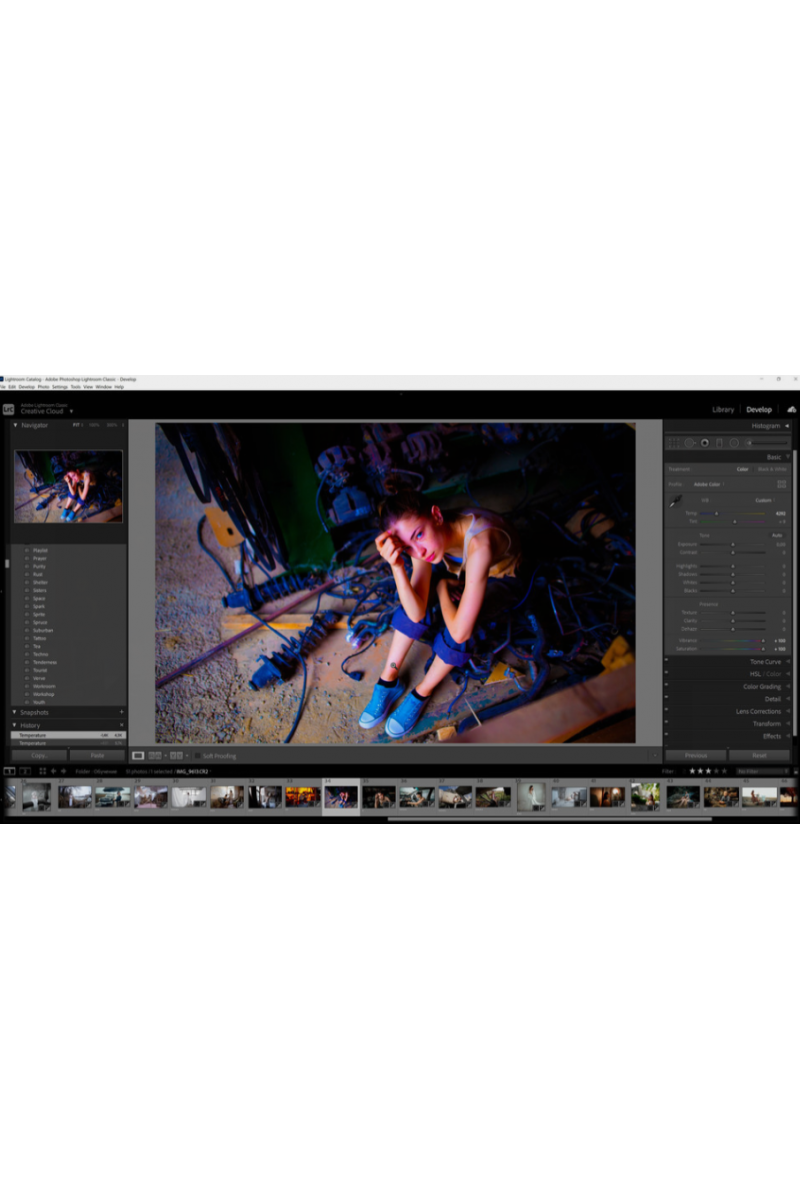Click the Reset button

click(x=759, y=756)
